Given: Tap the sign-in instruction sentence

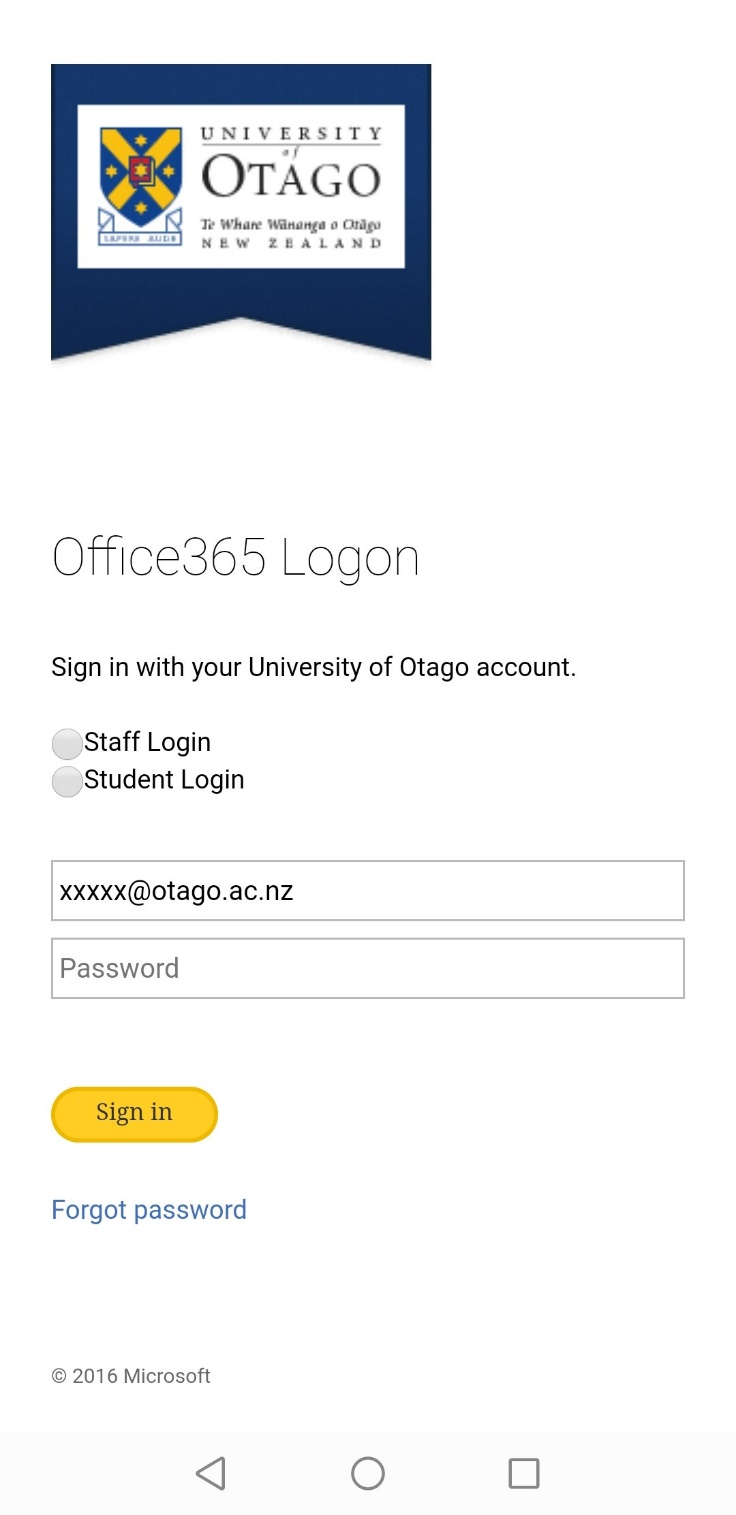Looking at the screenshot, I should (x=314, y=667).
